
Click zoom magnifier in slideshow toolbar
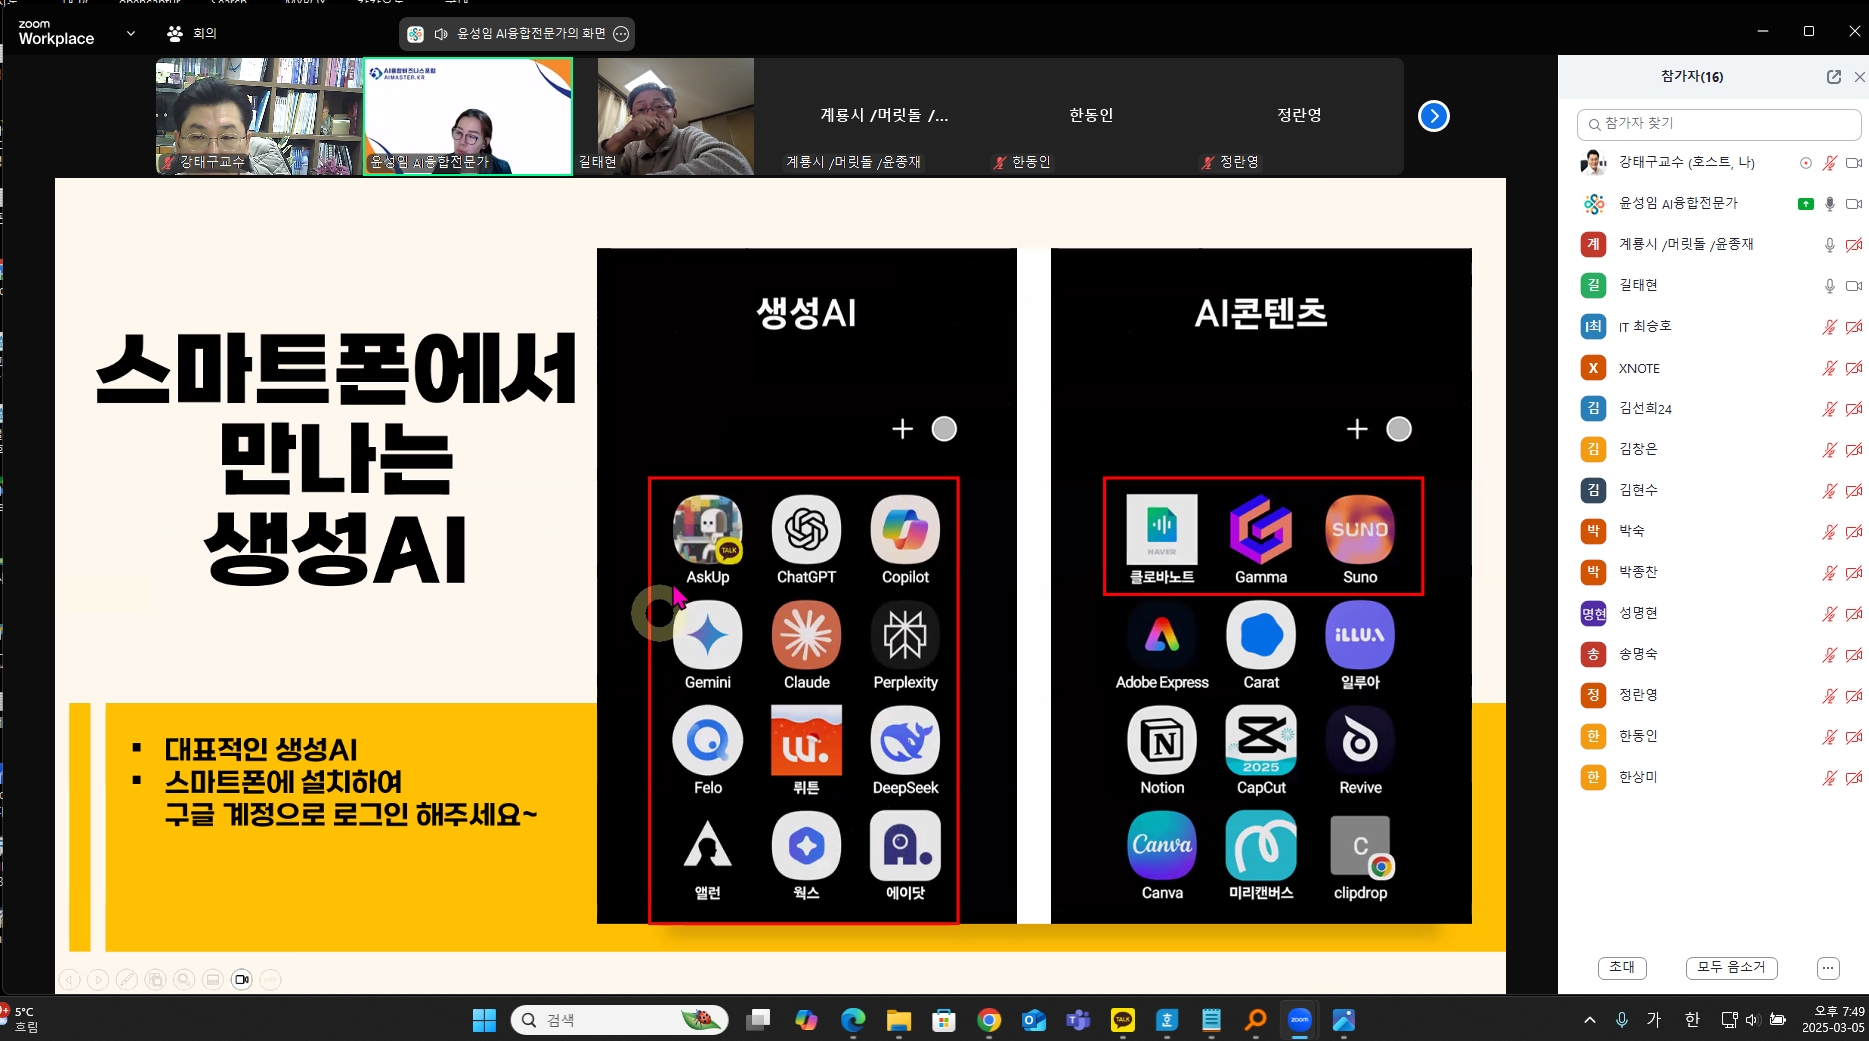coord(184,980)
